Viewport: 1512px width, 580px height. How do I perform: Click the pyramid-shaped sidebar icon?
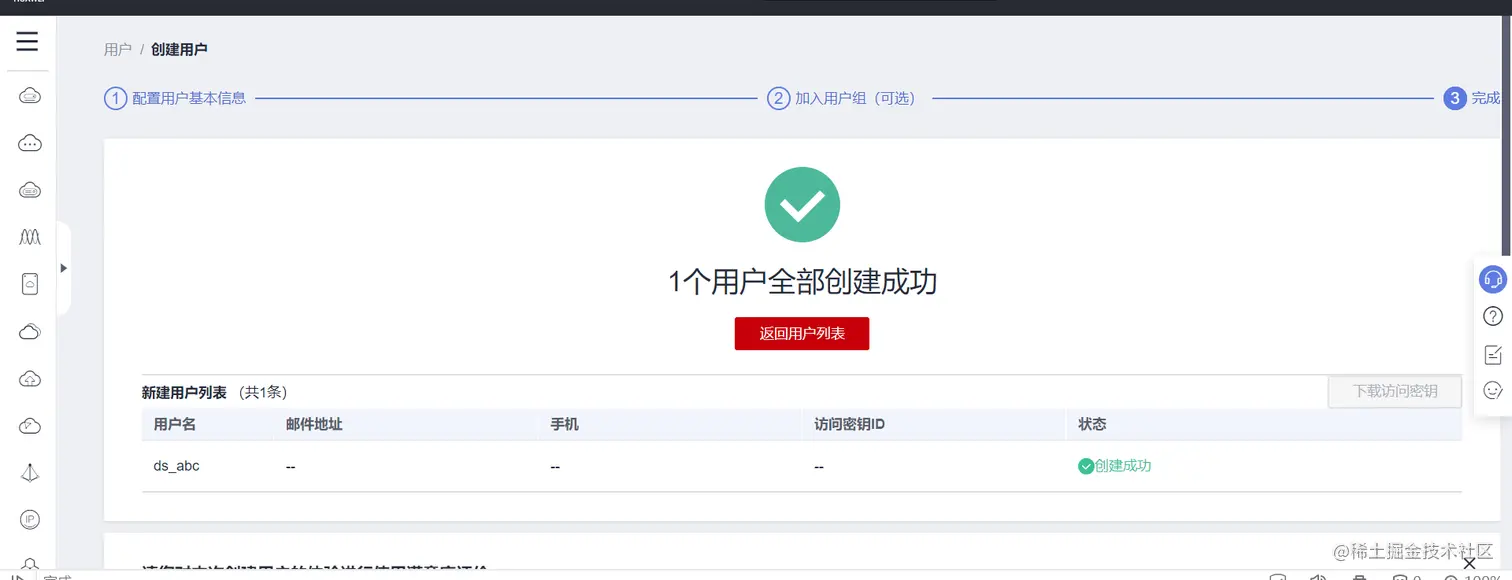(x=30, y=472)
